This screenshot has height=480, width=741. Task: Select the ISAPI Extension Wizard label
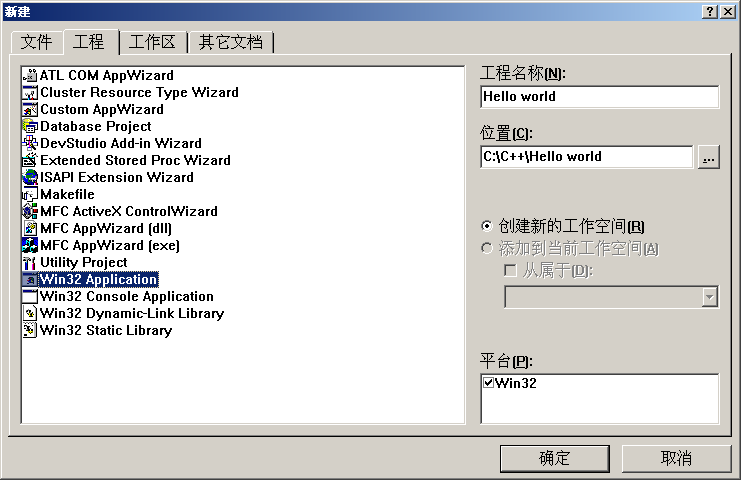click(117, 178)
